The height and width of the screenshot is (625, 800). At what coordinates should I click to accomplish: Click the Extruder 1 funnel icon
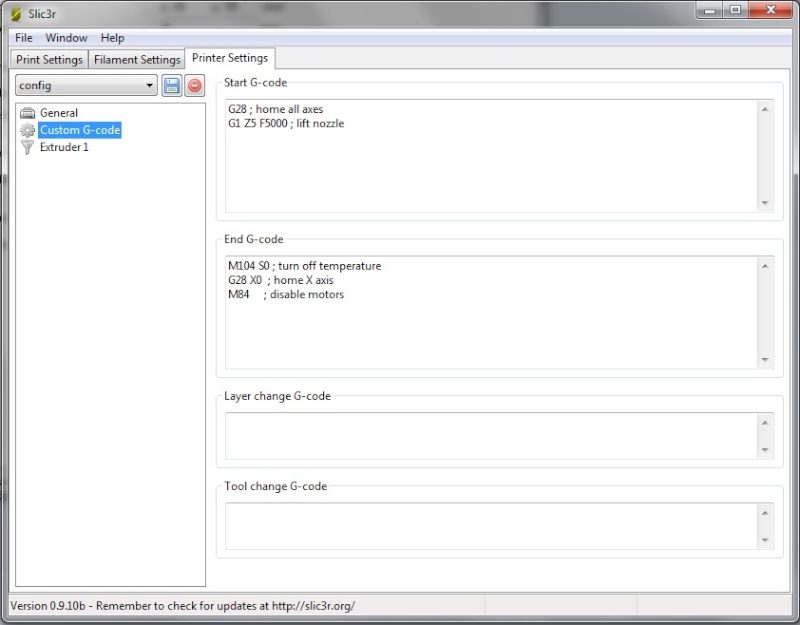pyautogui.click(x=28, y=147)
